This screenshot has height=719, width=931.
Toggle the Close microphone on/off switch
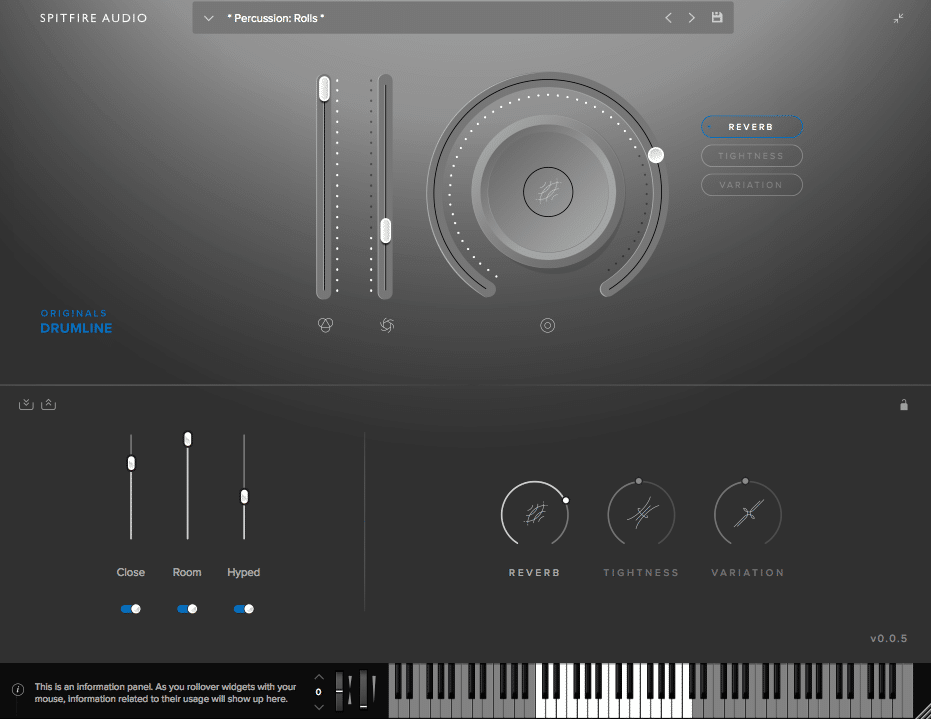click(x=130, y=608)
